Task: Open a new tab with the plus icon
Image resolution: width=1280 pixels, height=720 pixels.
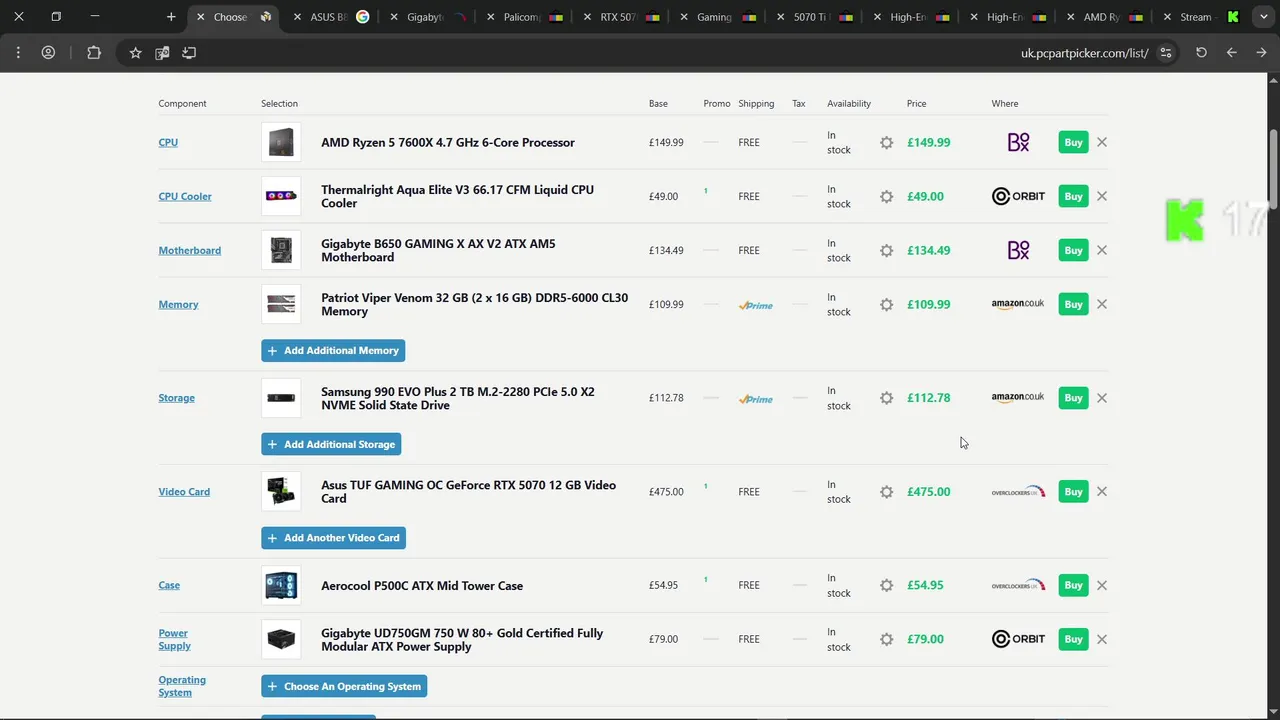Action: [x=171, y=17]
